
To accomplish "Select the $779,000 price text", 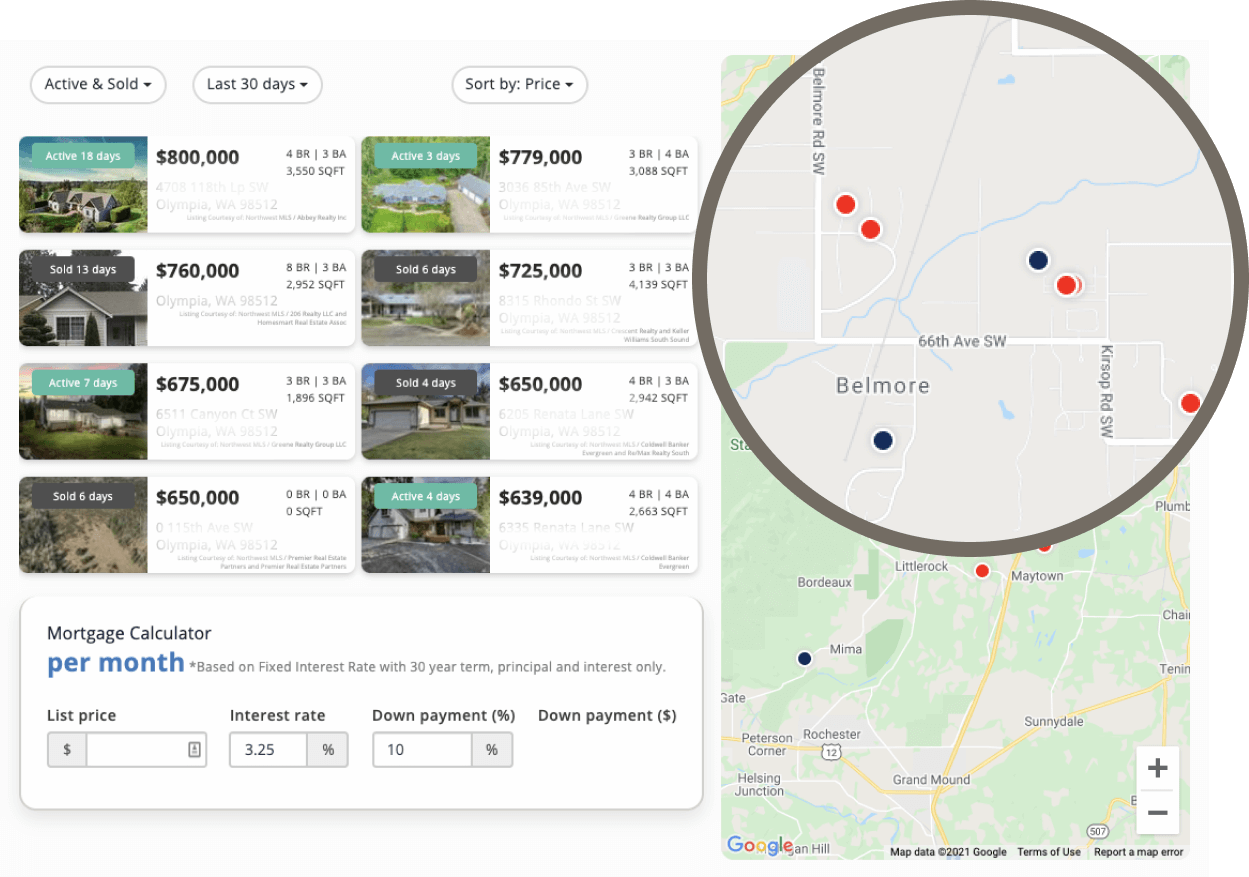I will pyautogui.click(x=540, y=157).
